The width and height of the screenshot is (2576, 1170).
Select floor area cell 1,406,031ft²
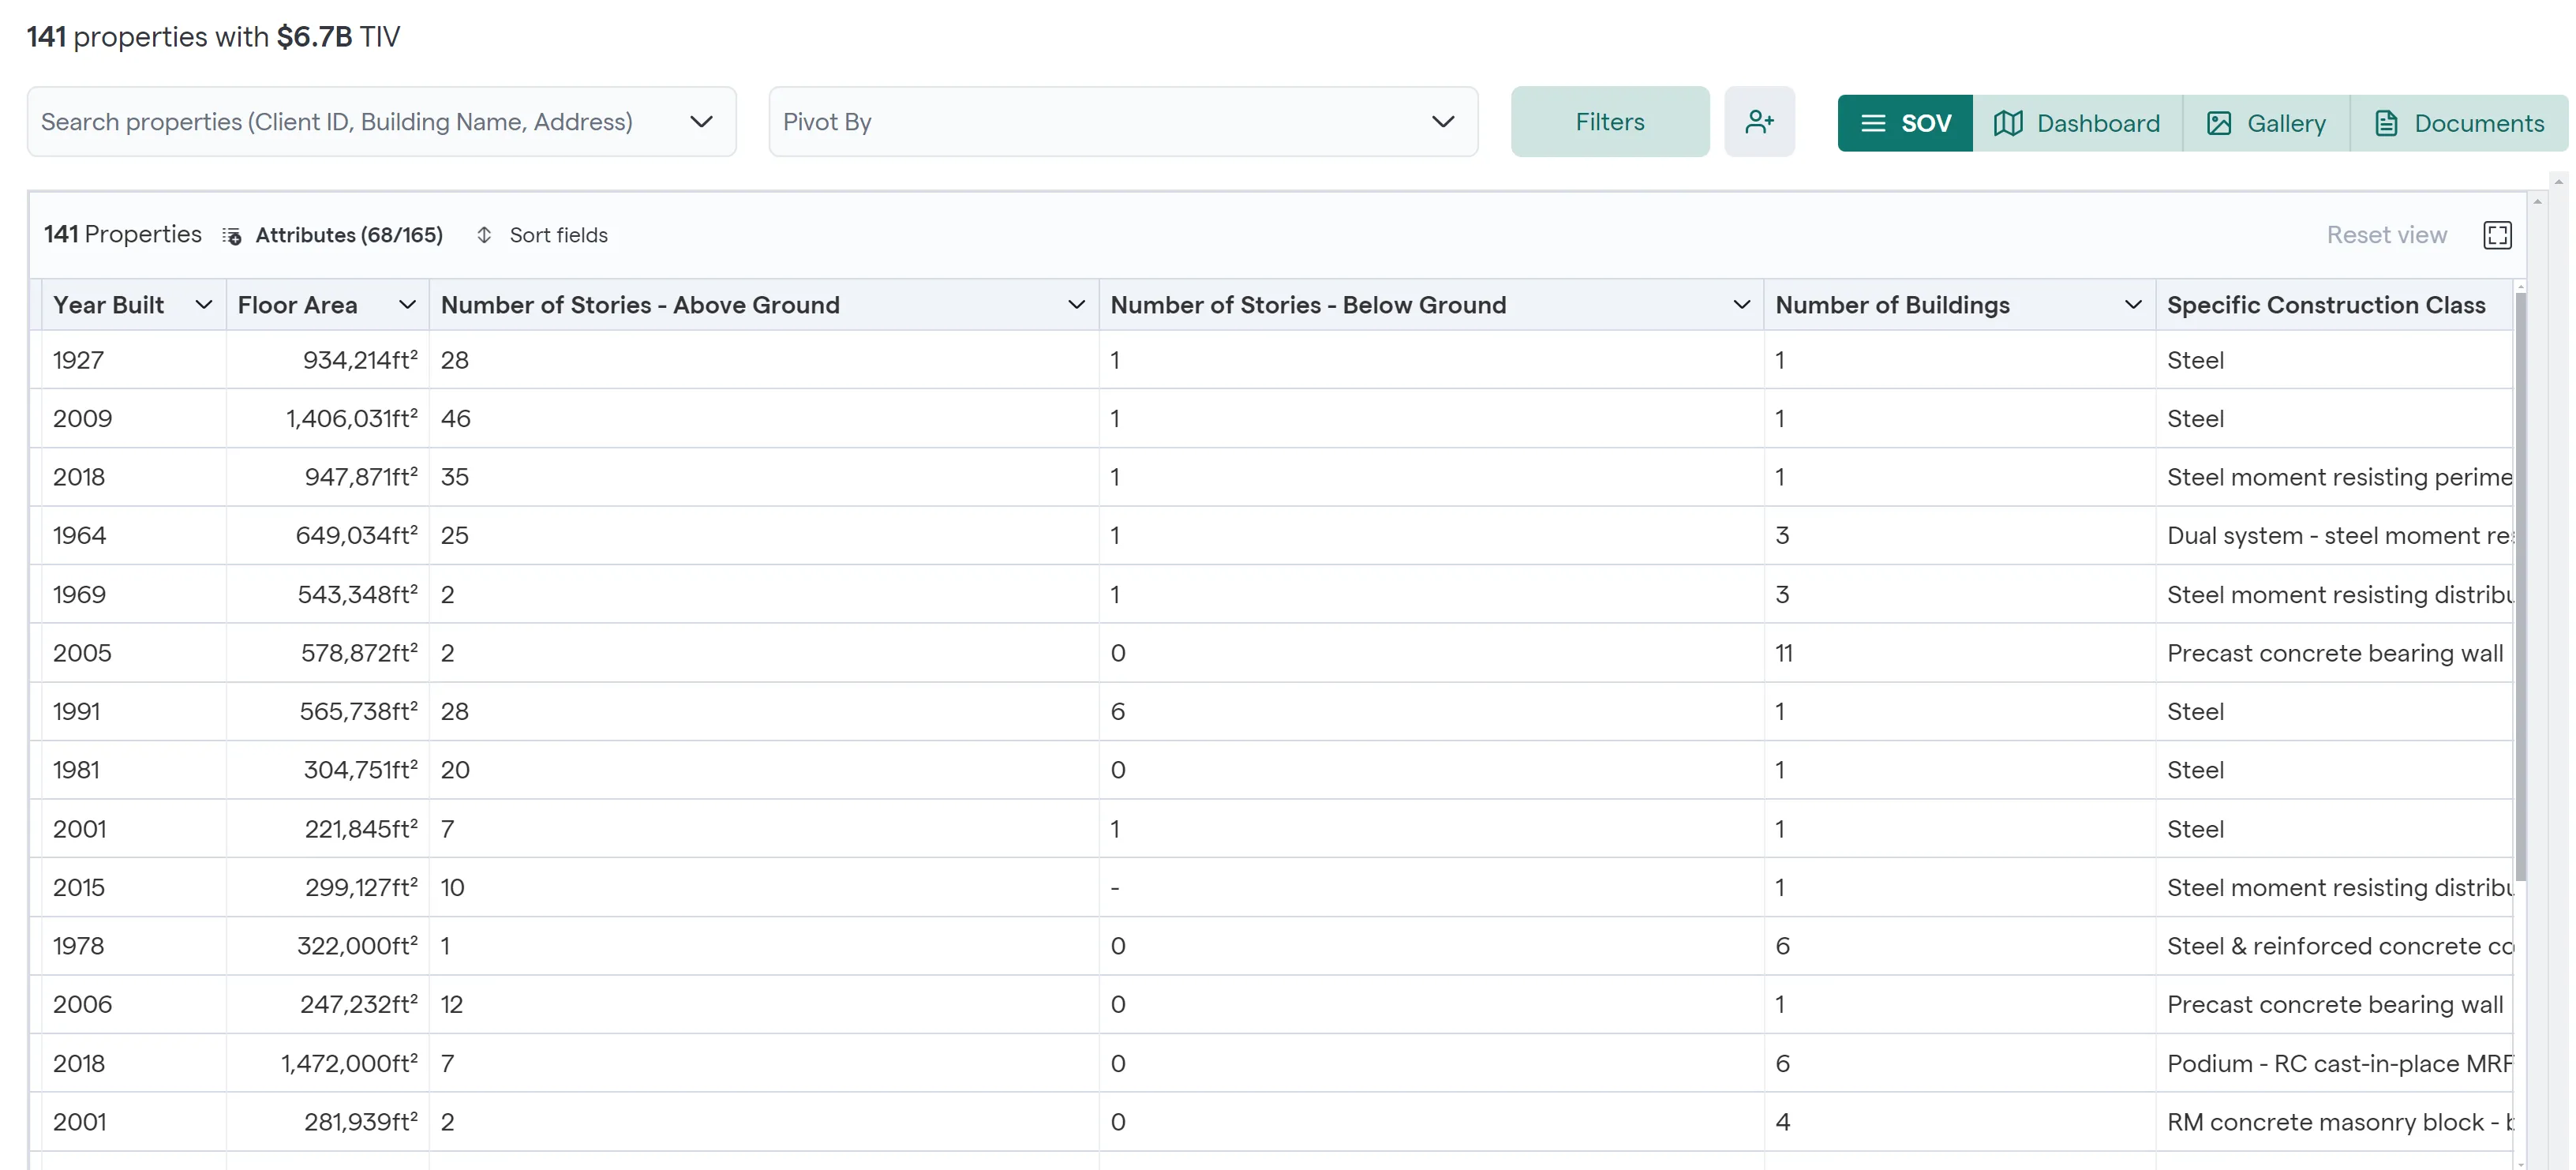pos(328,418)
